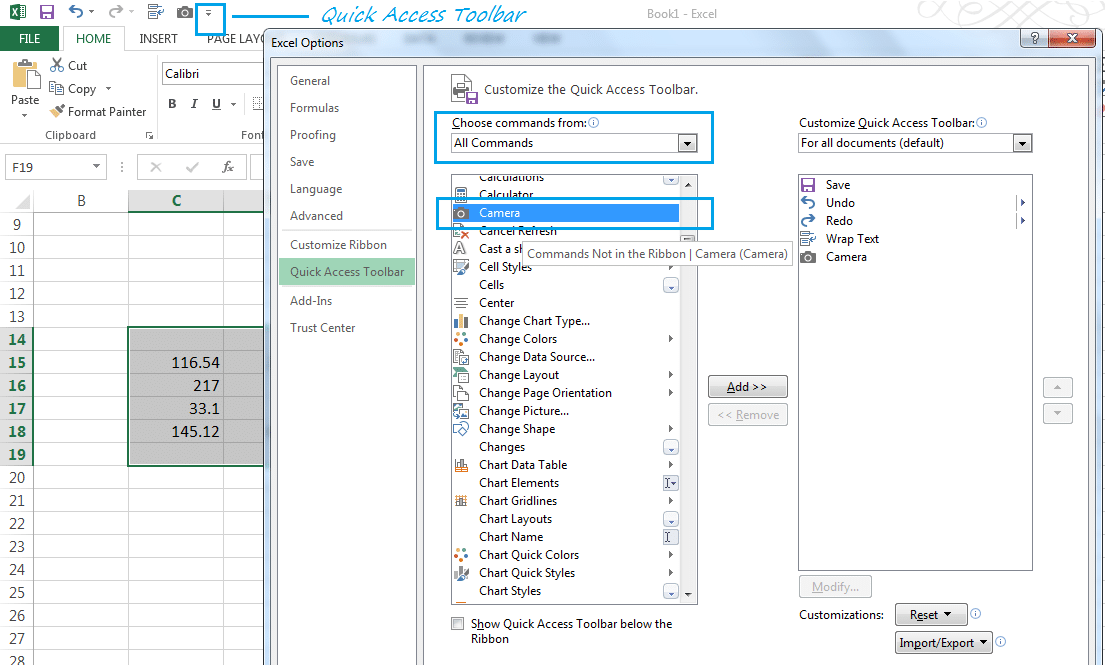Click the Insert Function fx icon
This screenshot has height=665, width=1108.
point(228,167)
